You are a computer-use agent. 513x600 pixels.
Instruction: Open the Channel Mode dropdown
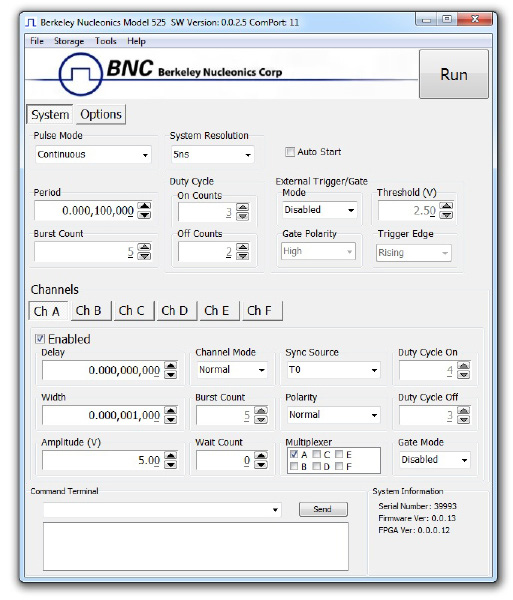[x=232, y=370]
